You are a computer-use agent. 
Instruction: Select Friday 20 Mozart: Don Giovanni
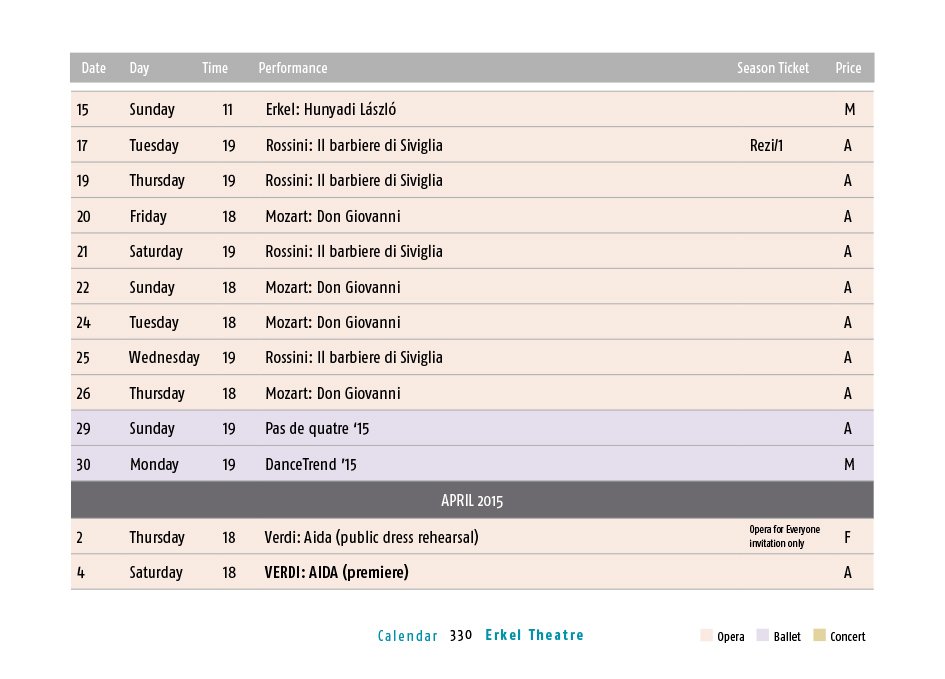472,216
